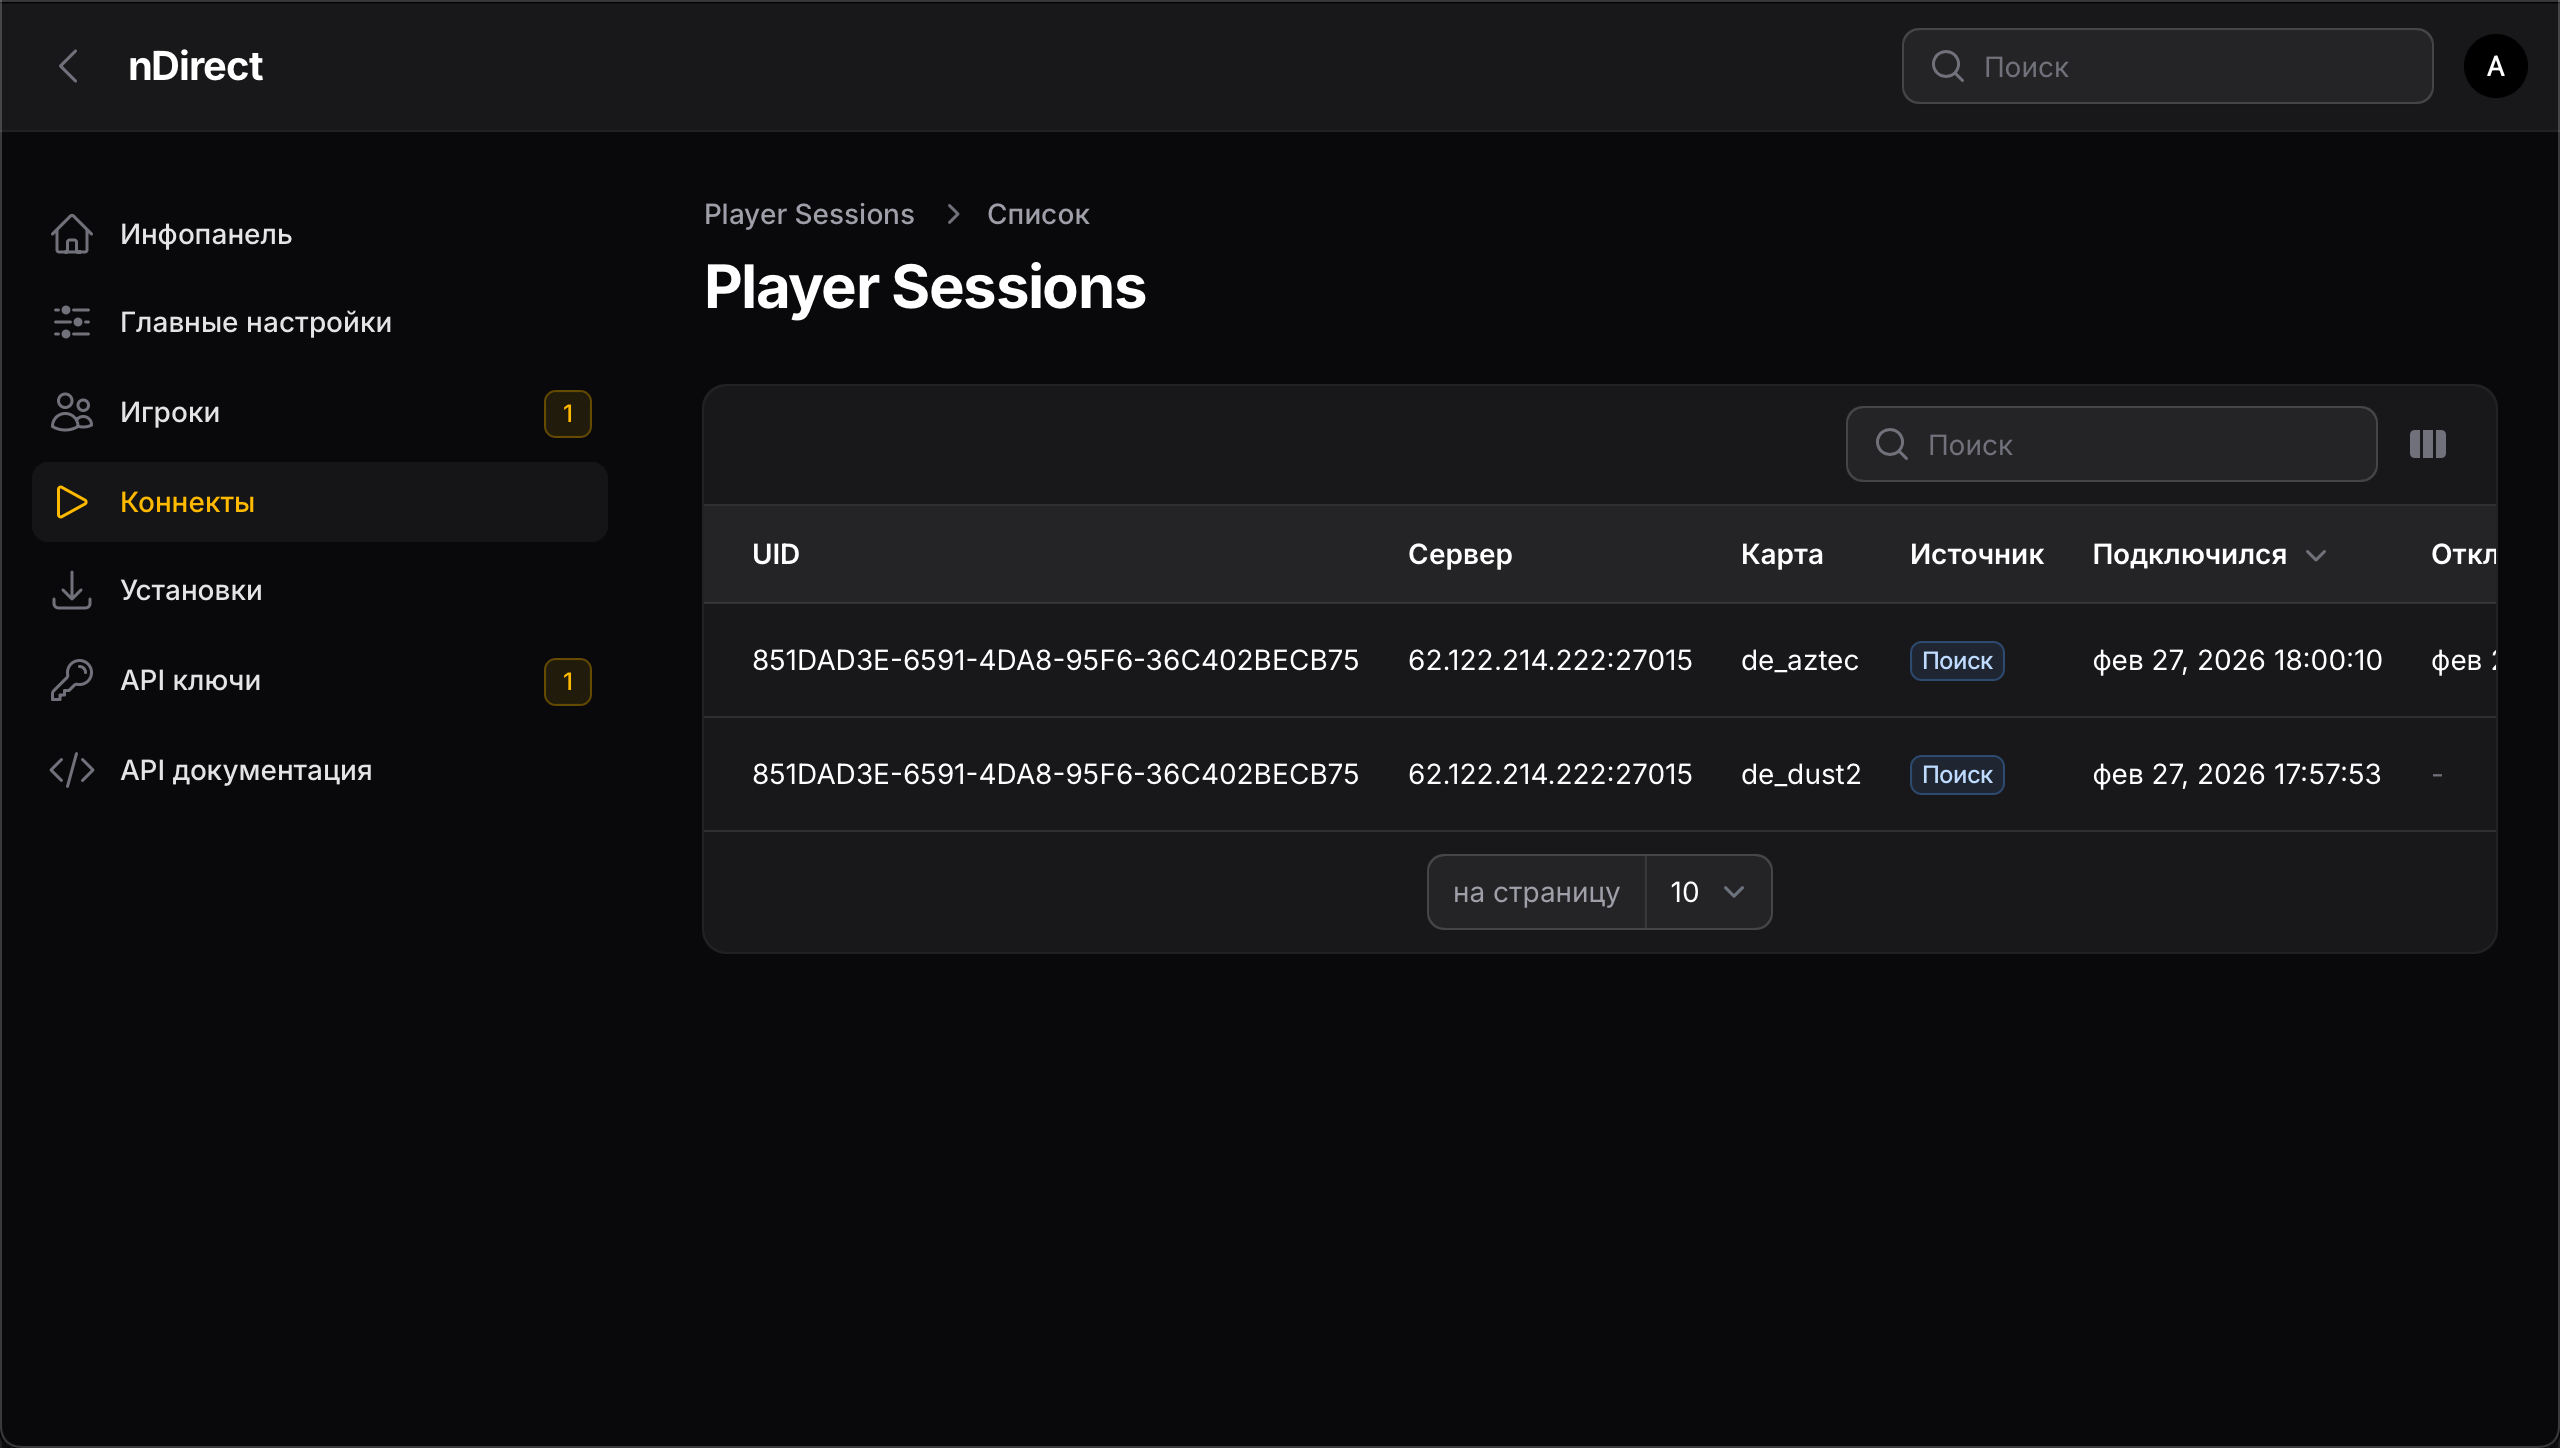Select the Главные настройки sliders icon
The image size is (2560, 1448).
(x=70, y=322)
